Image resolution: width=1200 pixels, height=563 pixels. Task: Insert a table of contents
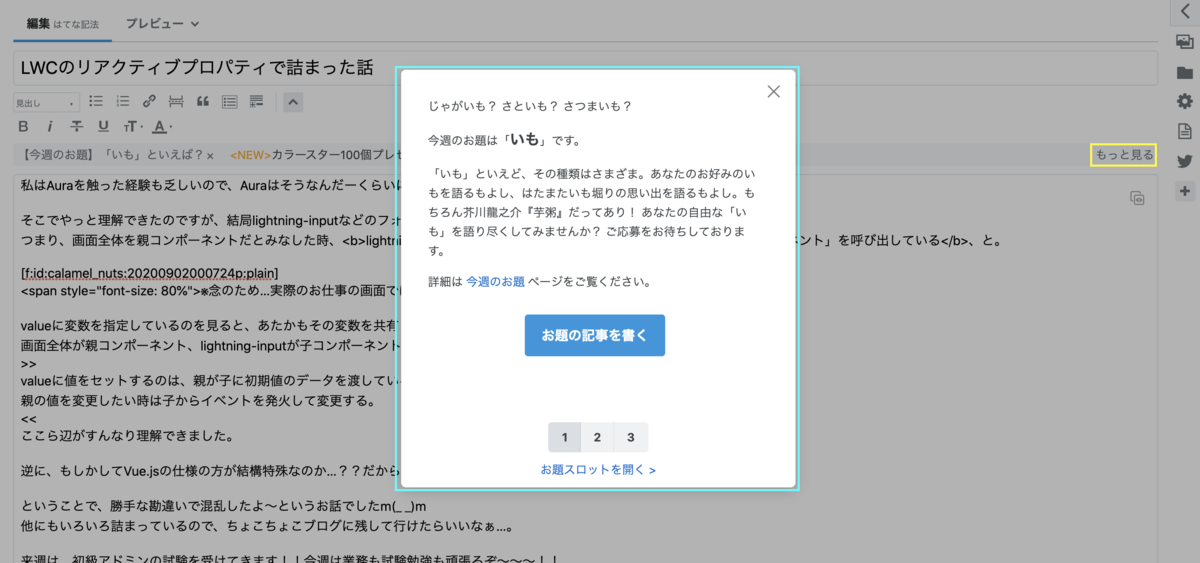230,101
